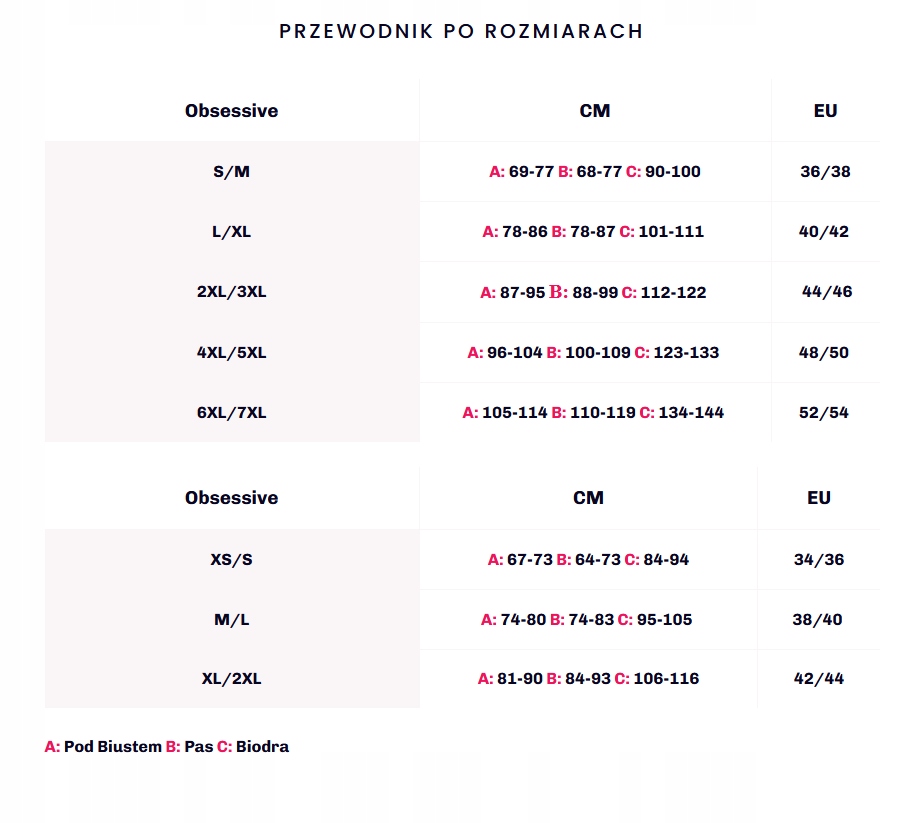This screenshot has width=917, height=823.
Task: Click the EU 44/46 value
Action: pyautogui.click(x=827, y=293)
